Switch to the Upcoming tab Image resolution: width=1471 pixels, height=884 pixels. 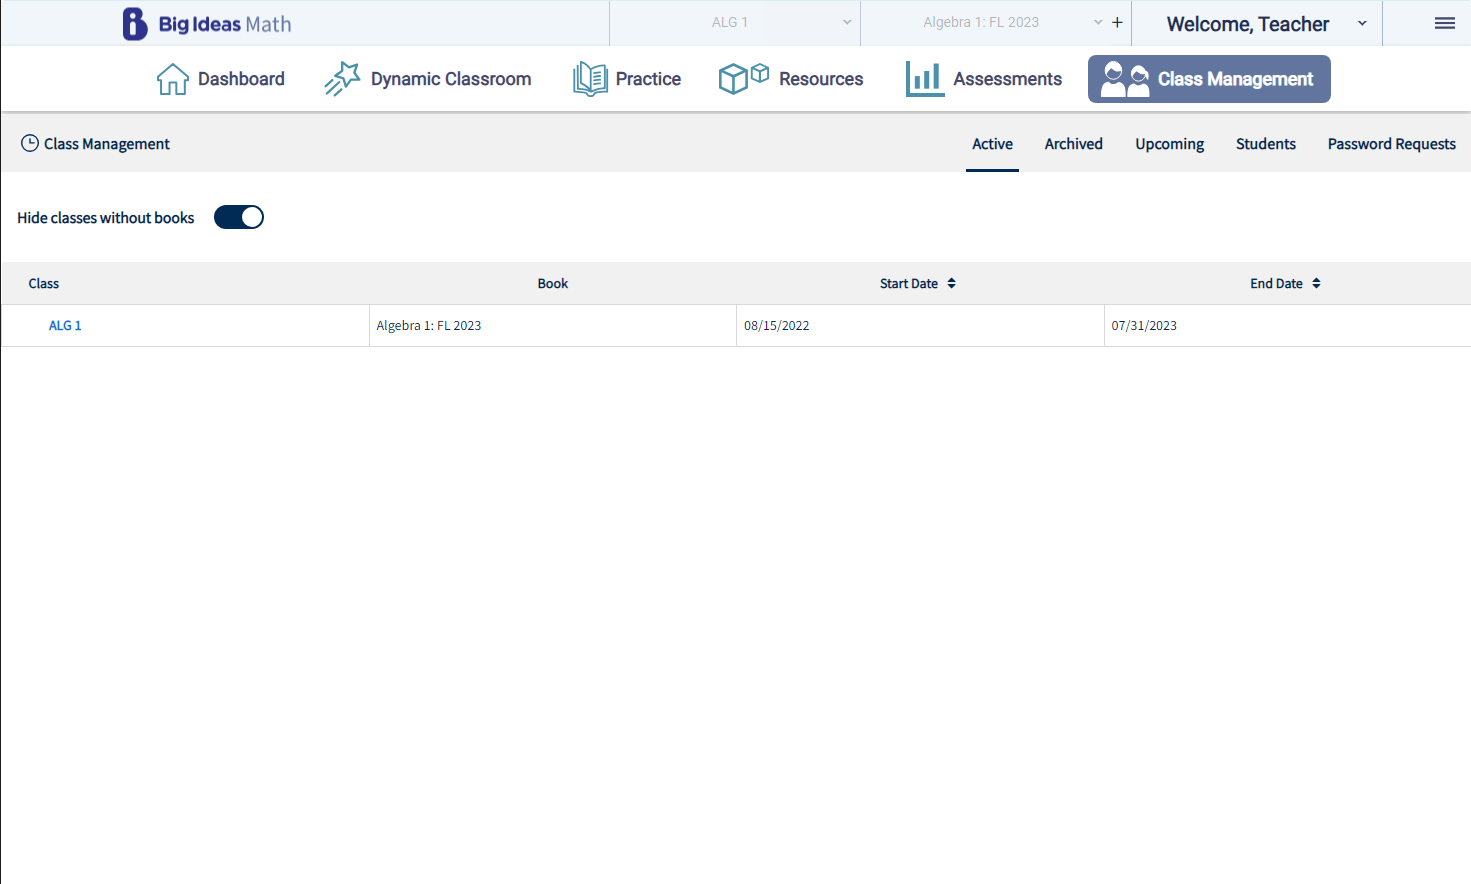(x=1170, y=144)
